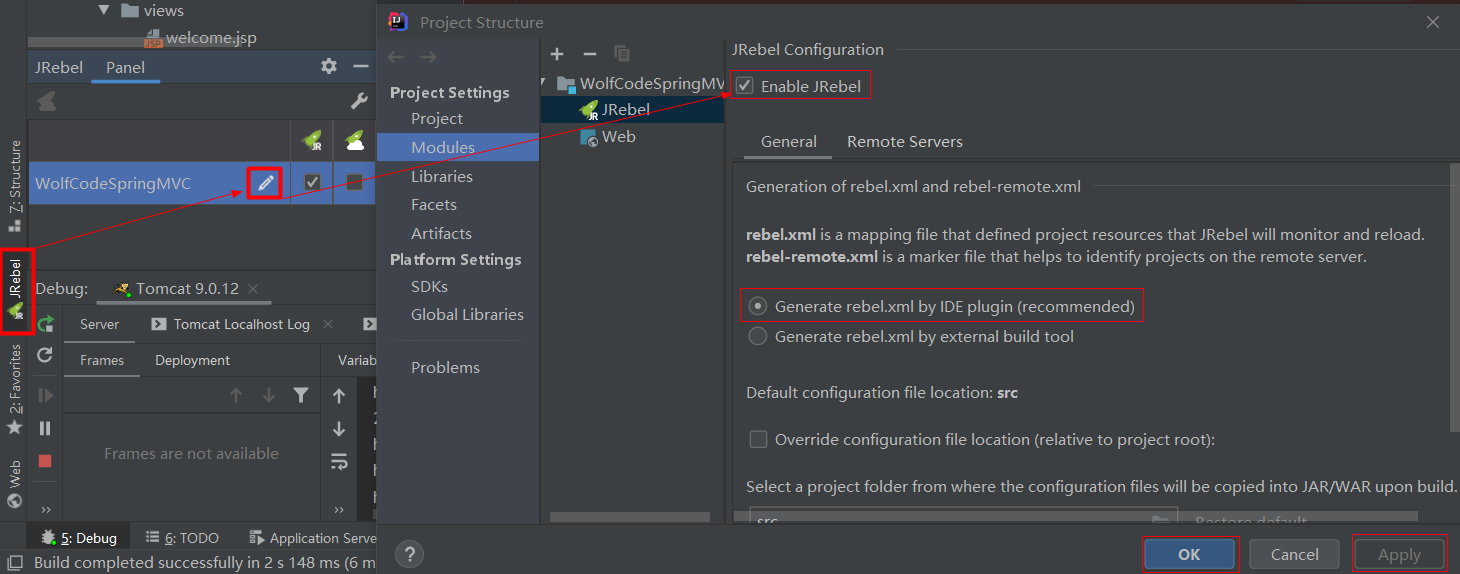
Task: Enable Override configuration file location checkbox
Action: [x=758, y=439]
